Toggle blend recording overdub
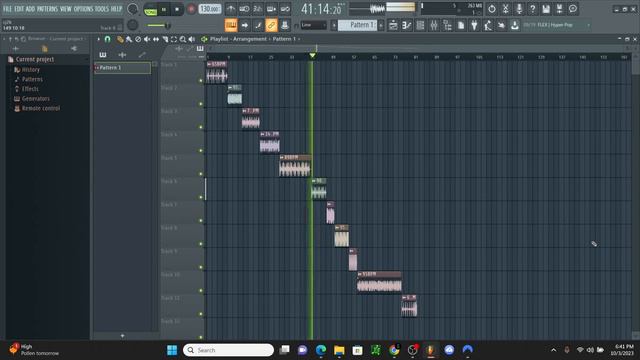This screenshot has width=640, height=360. click(271, 9)
